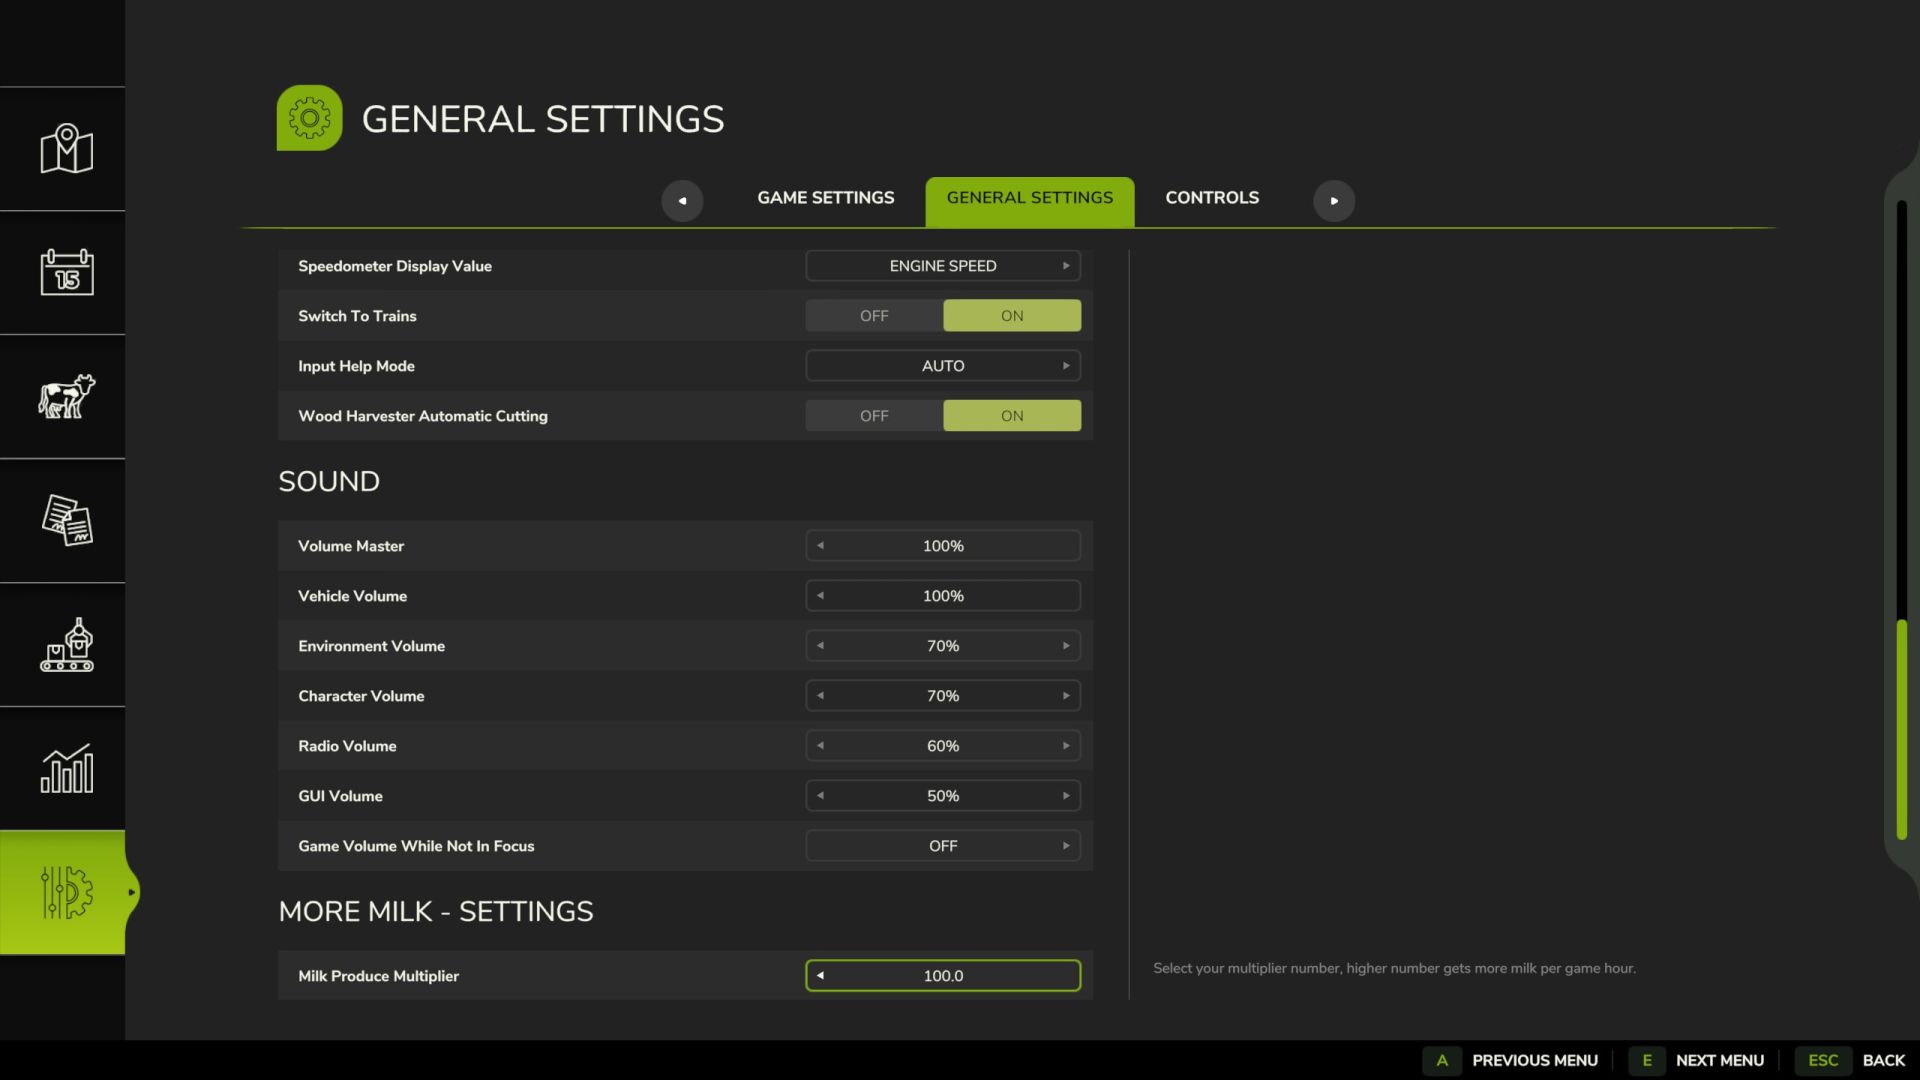
Task: Expand Game Volume While Not In Focus options
Action: tap(1065, 845)
